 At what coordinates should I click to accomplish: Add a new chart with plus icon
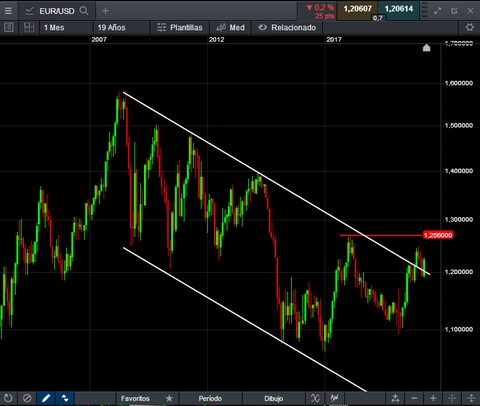tap(105, 11)
